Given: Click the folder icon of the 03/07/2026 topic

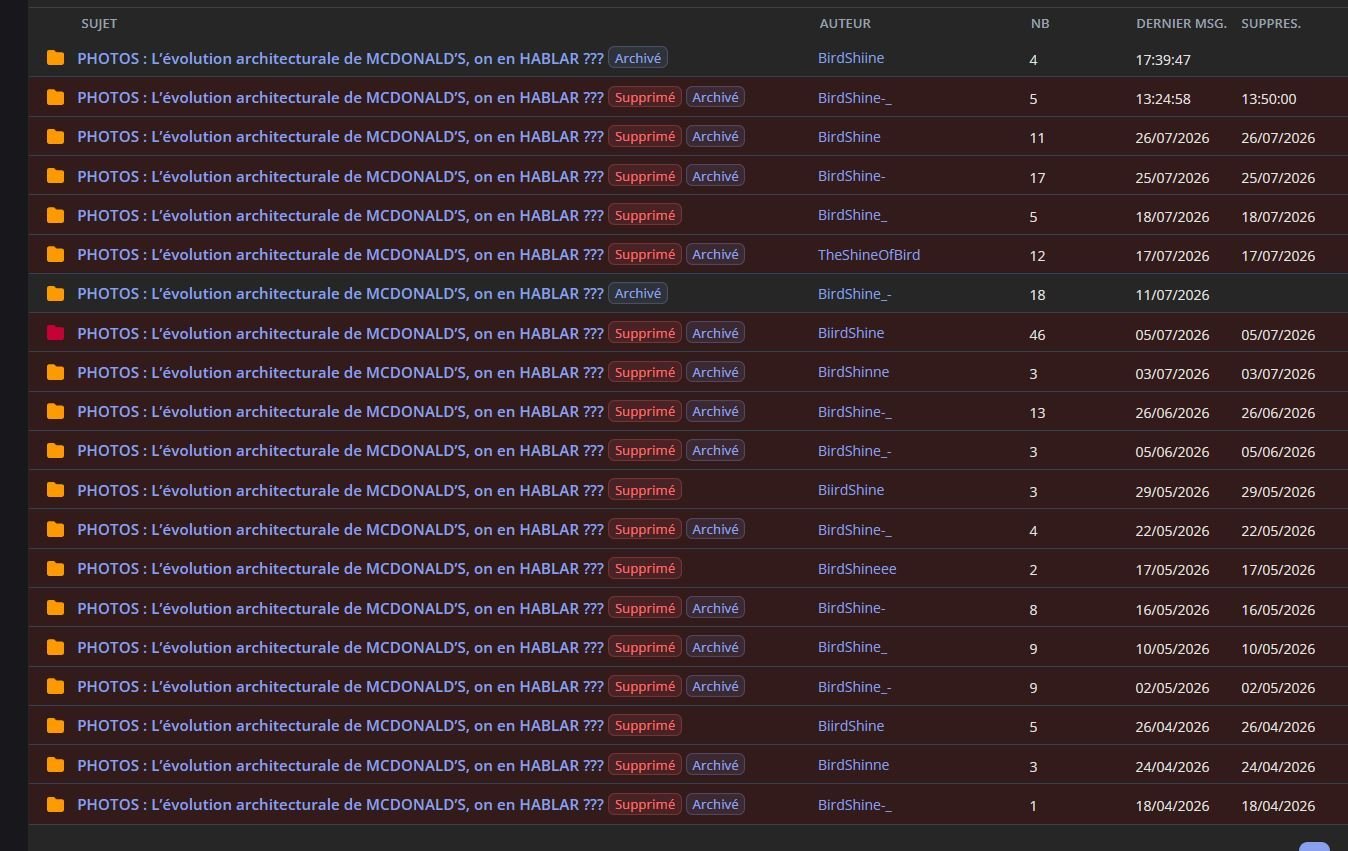Looking at the screenshot, I should [55, 372].
